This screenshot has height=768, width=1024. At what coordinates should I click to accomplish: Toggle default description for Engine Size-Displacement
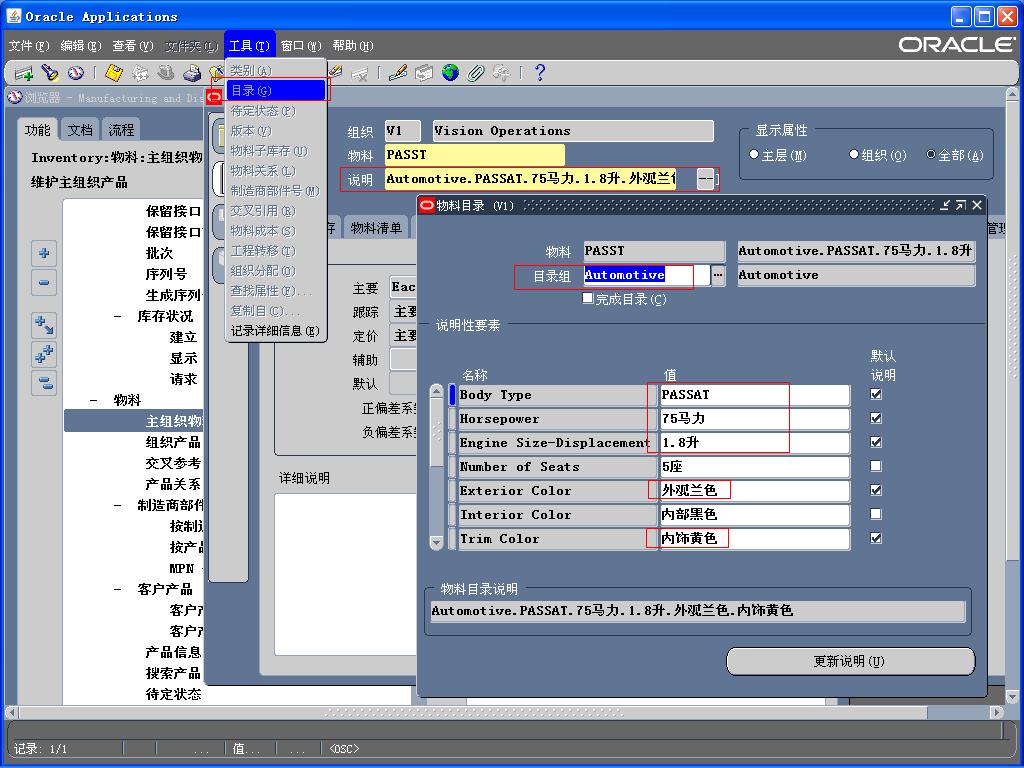click(x=876, y=442)
